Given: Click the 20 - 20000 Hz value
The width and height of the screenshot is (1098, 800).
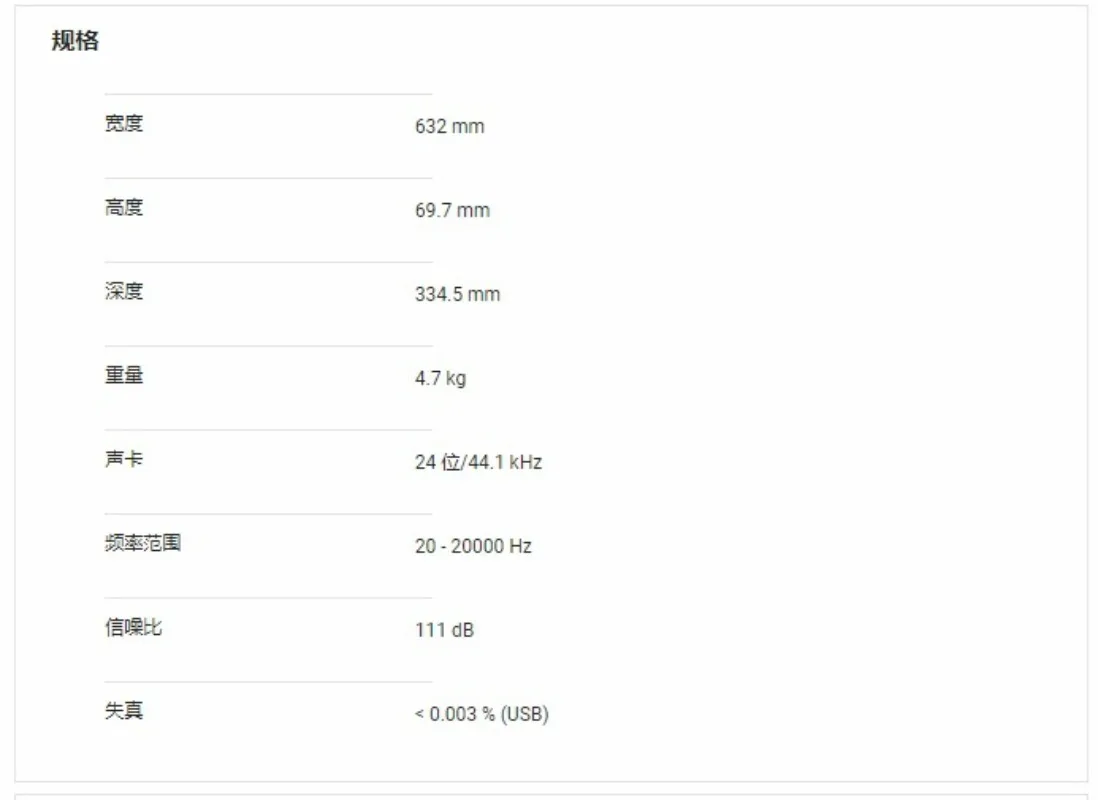Looking at the screenshot, I should point(473,546).
